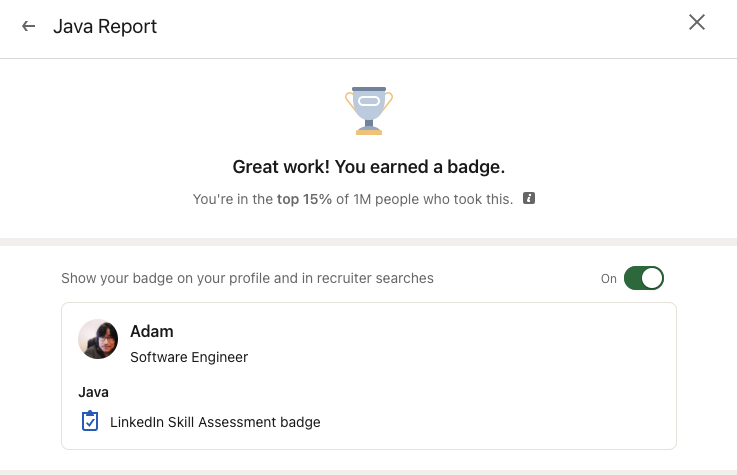Click the name Adam in preview card

click(x=152, y=331)
